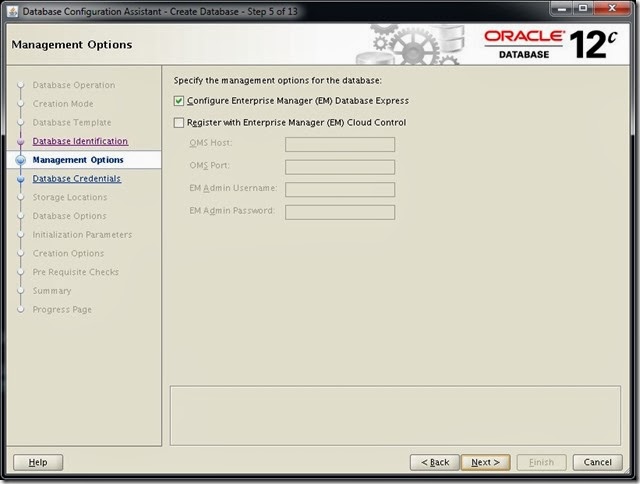640x484 pixels.
Task: Open the Database Identification step
Action: click(80, 142)
